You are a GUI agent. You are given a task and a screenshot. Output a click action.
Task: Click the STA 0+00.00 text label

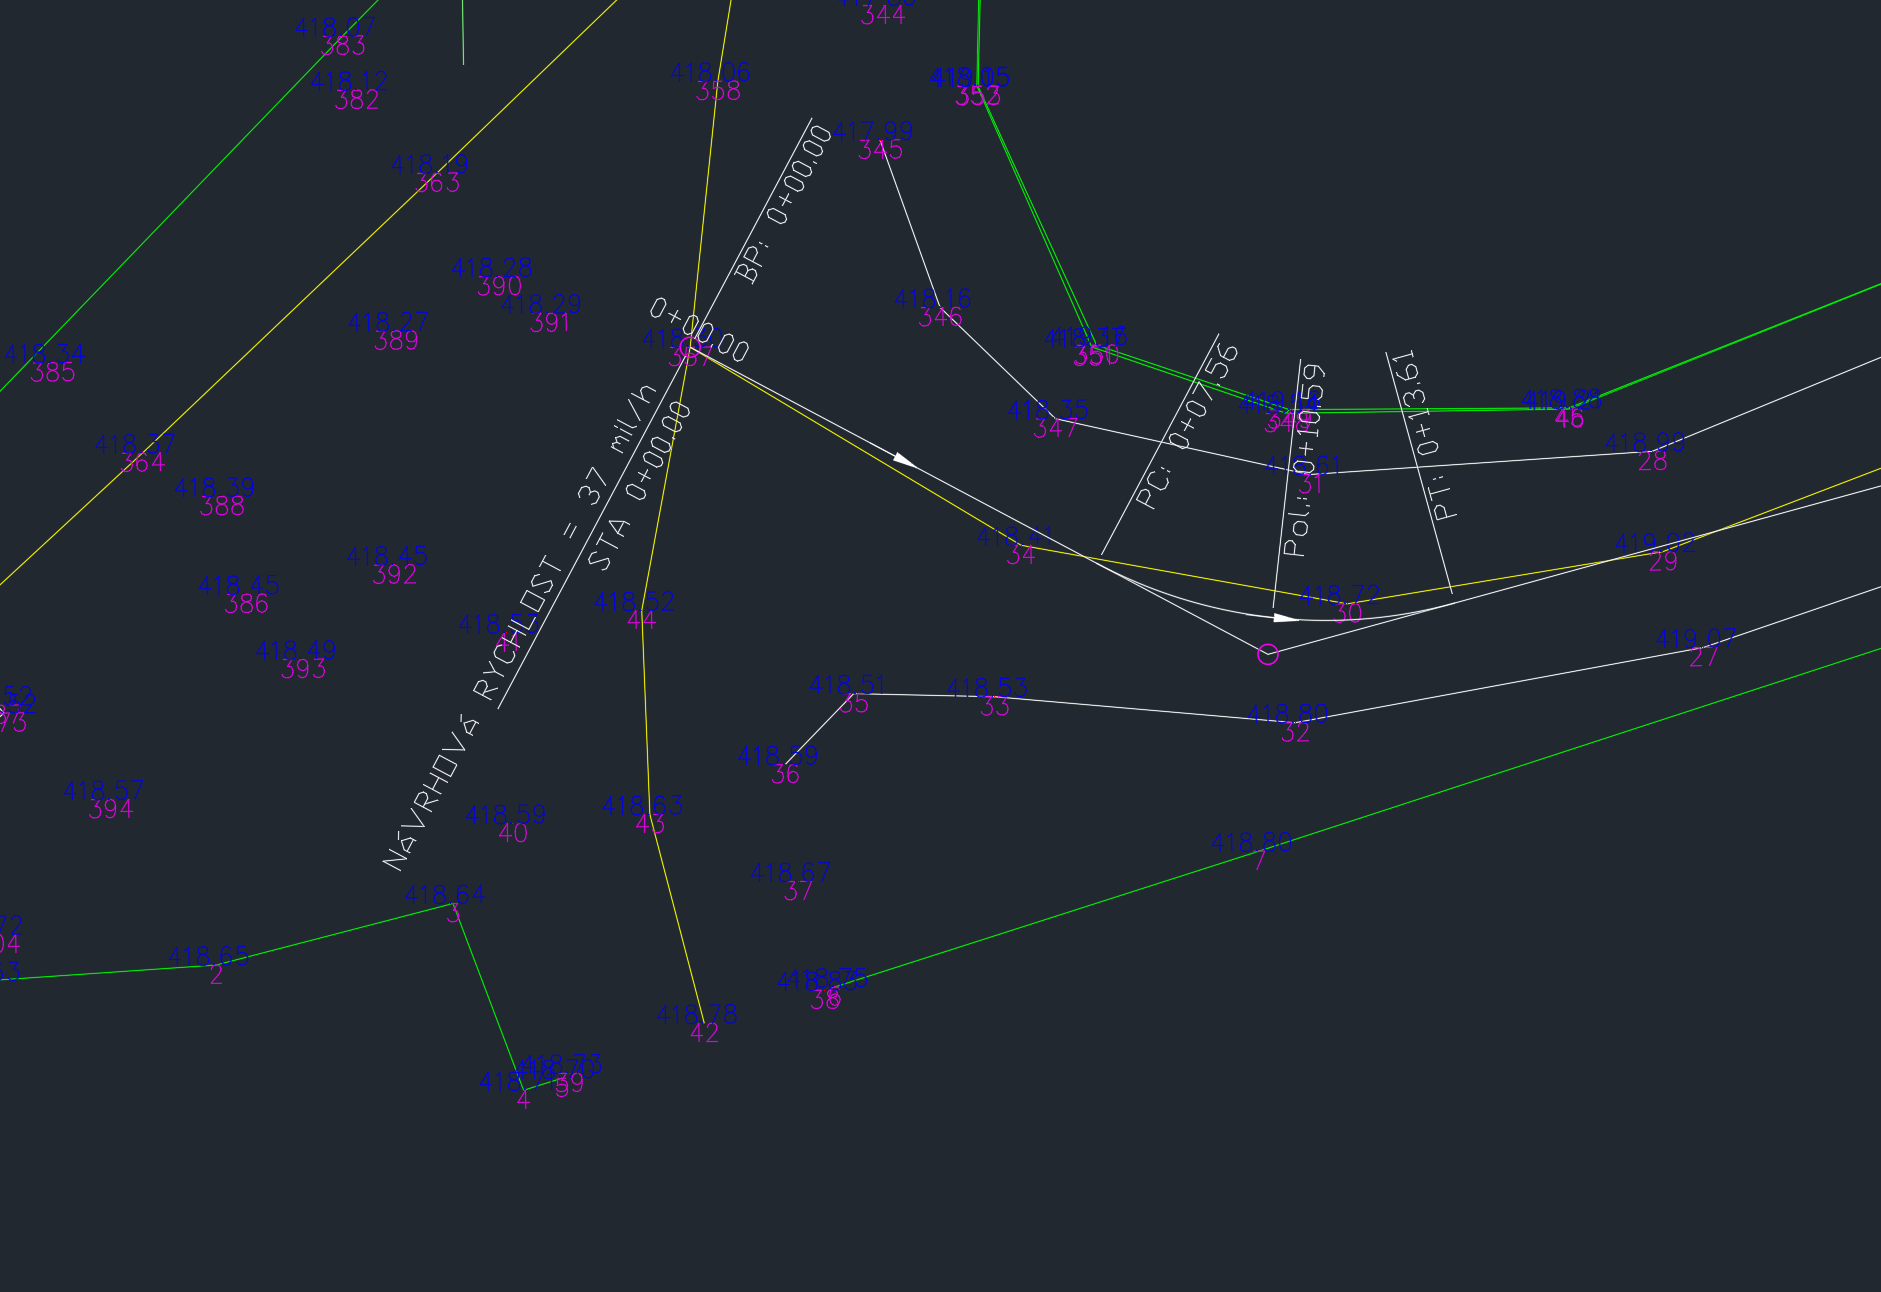pos(638,486)
